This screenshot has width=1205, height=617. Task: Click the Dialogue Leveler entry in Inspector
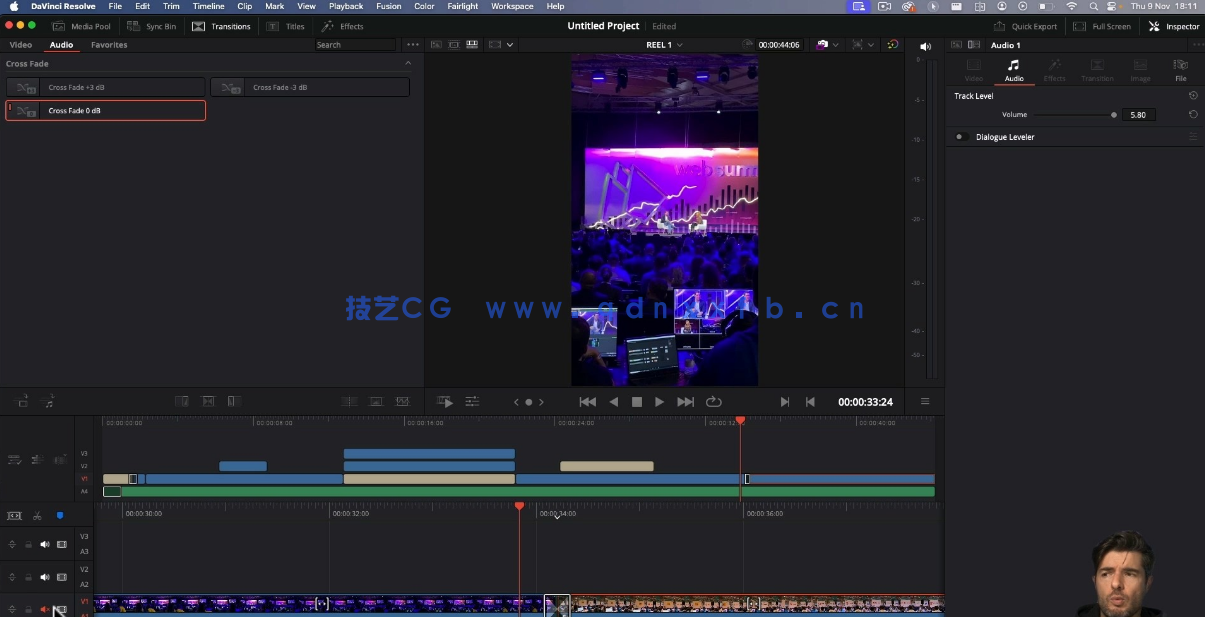[1005, 137]
